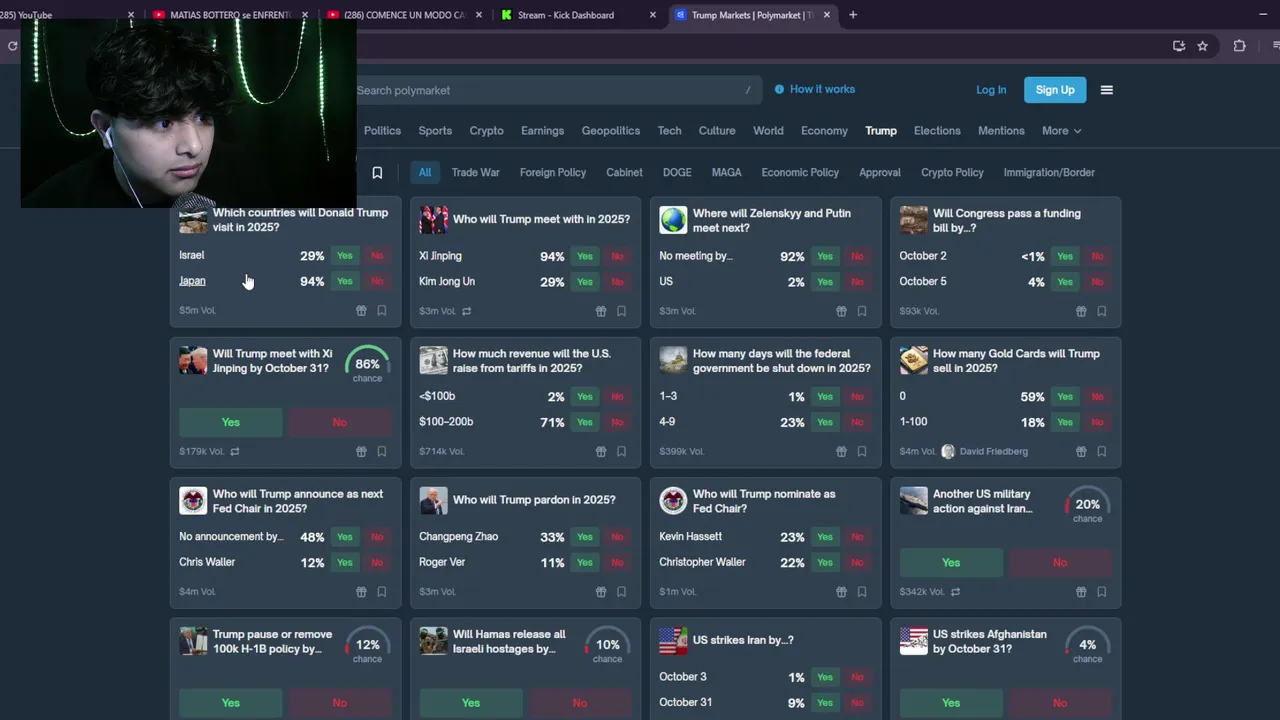Bookmark the Xi Jinping by October 31 card
The width and height of the screenshot is (1280, 720).
pyautogui.click(x=381, y=451)
